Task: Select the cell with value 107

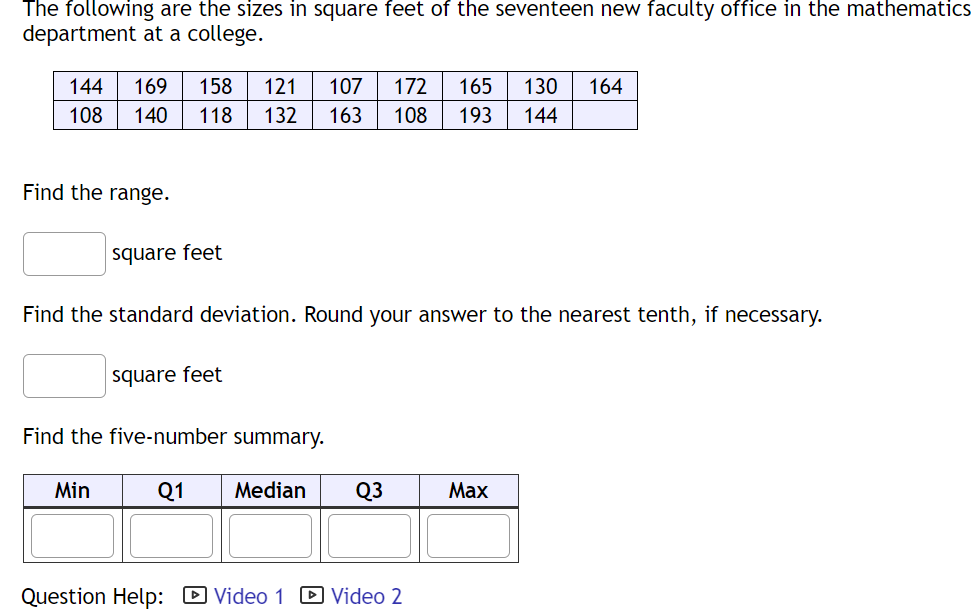Action: click(x=344, y=86)
